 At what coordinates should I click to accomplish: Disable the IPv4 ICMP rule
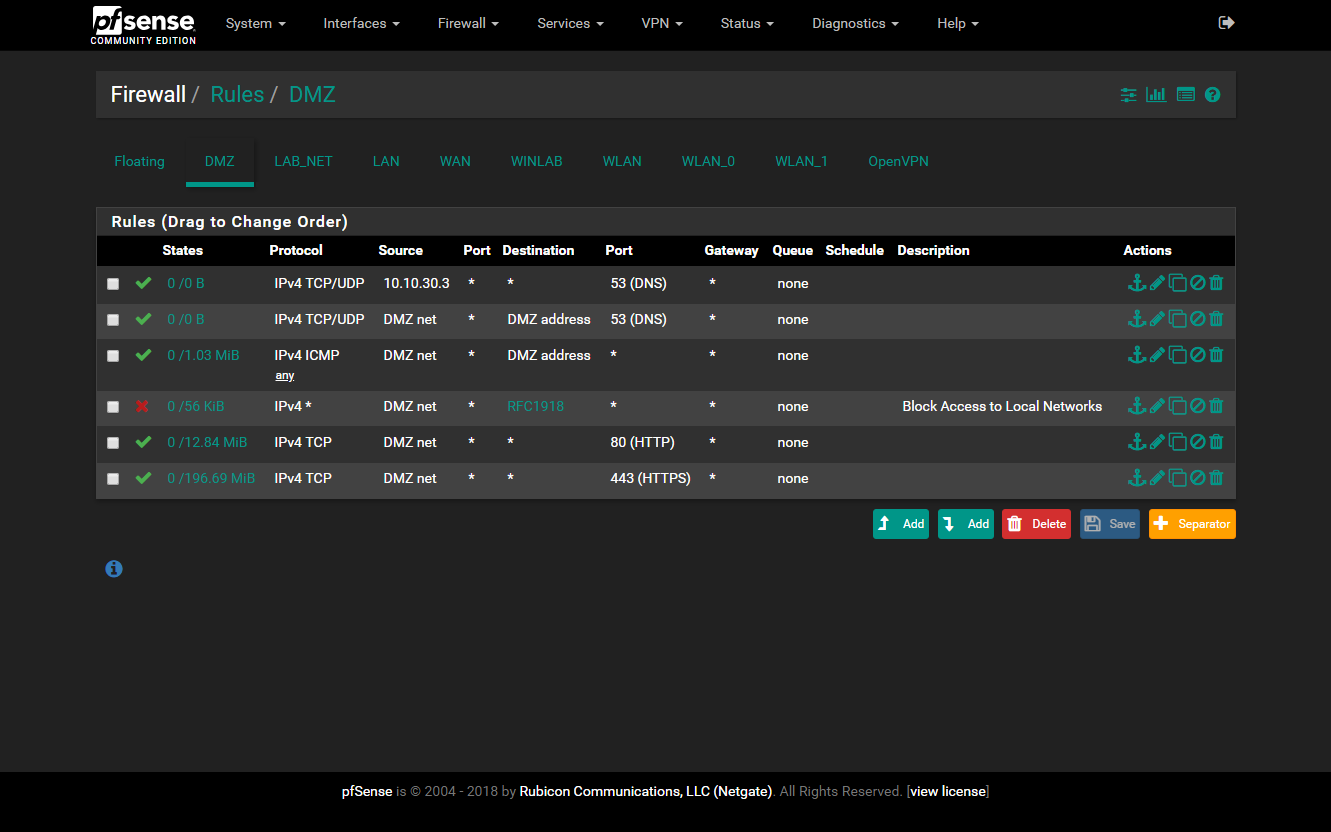pyautogui.click(x=1197, y=355)
